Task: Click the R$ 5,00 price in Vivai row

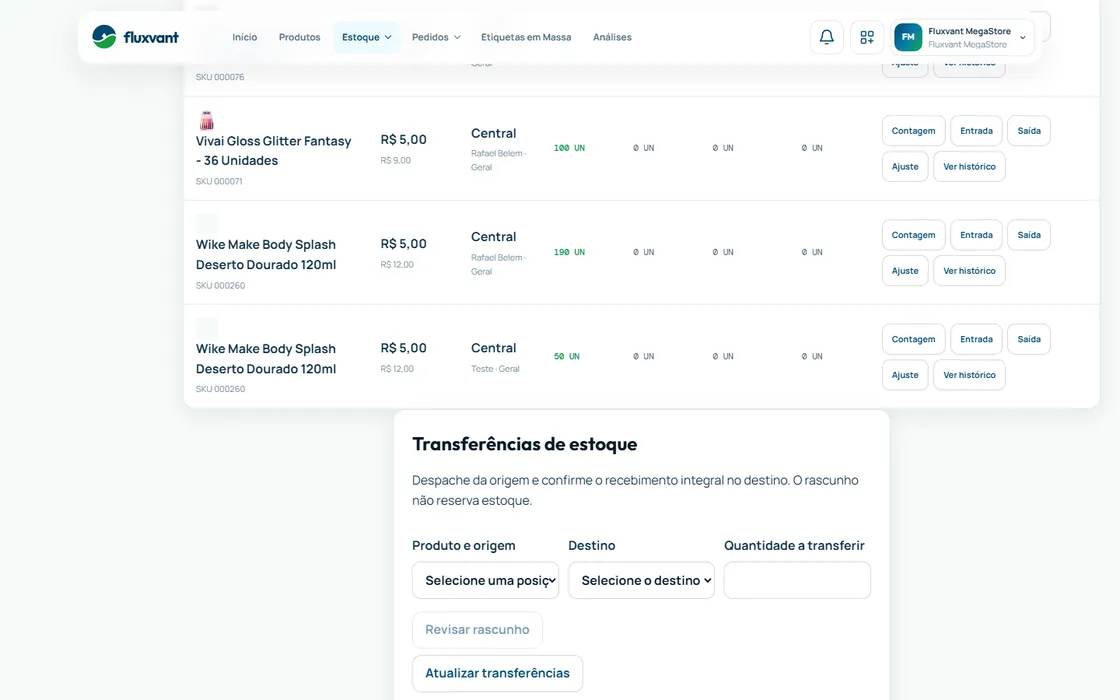Action: (404, 140)
